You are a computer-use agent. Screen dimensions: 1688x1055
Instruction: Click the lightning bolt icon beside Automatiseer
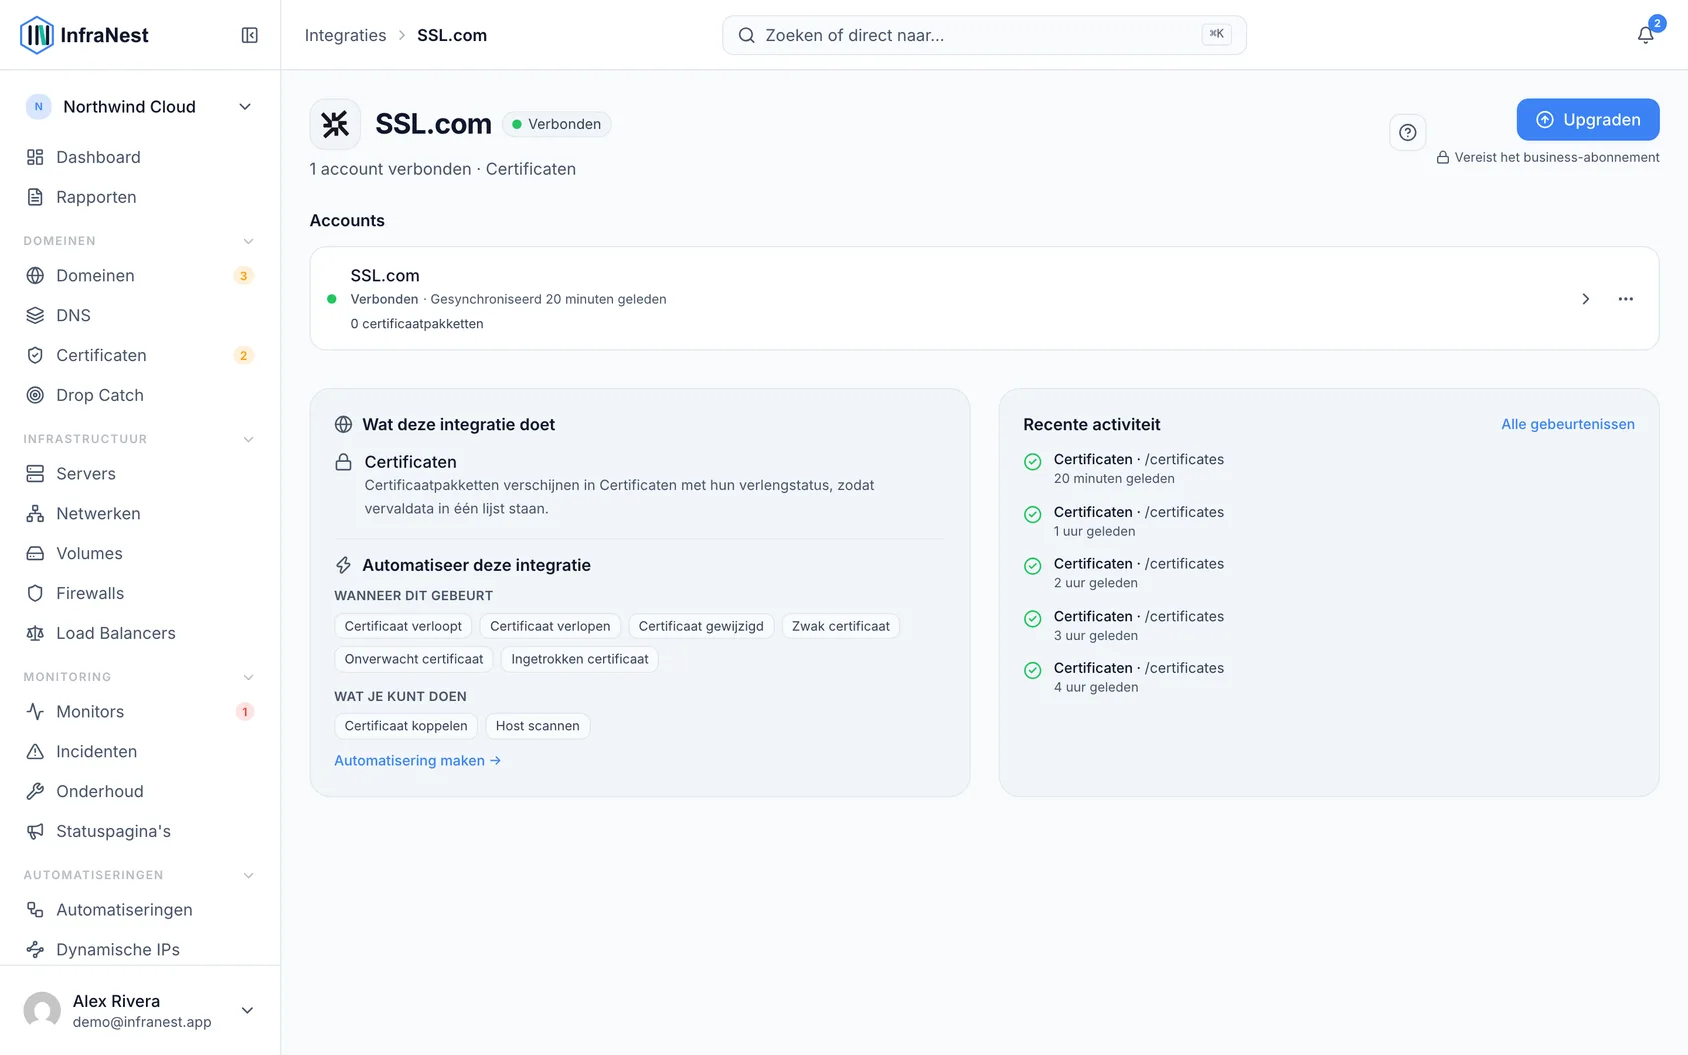click(343, 565)
